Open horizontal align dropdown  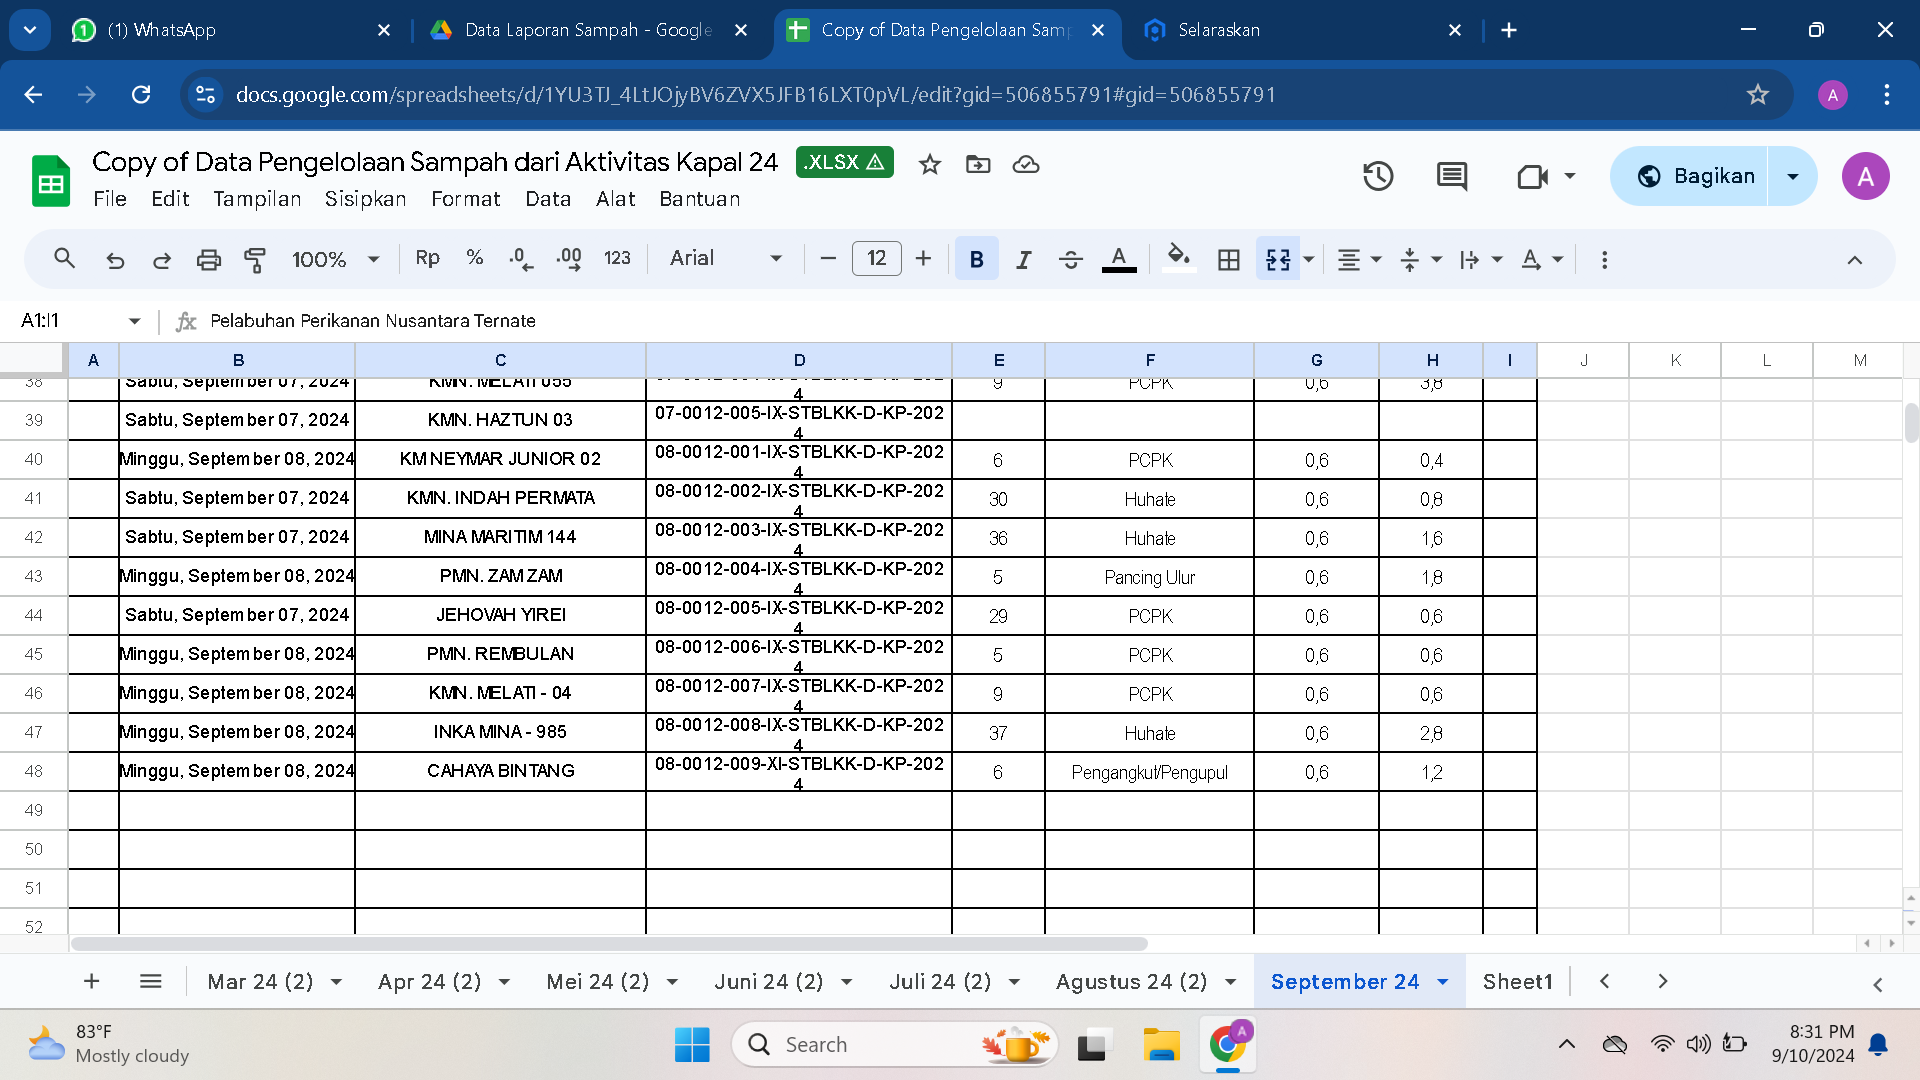coord(1359,259)
